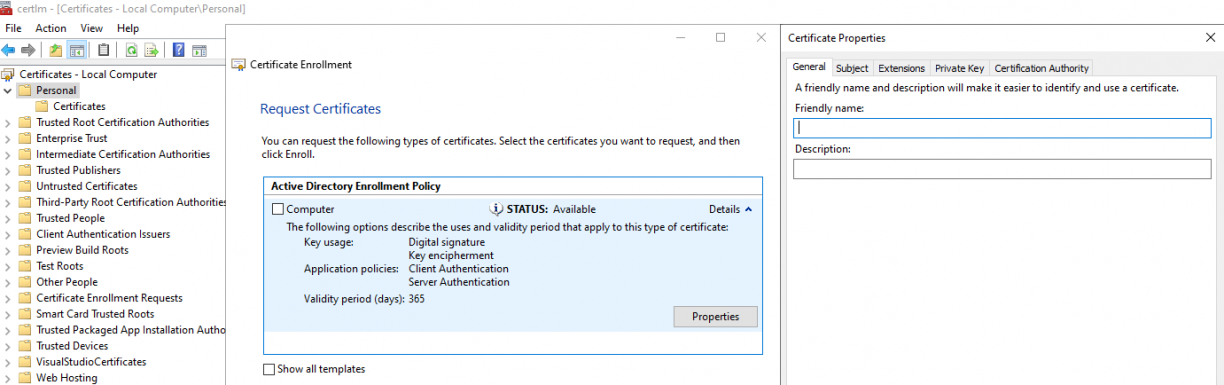Viewport: 1224px width, 385px height.
Task: Click the Properties button
Action: click(715, 316)
